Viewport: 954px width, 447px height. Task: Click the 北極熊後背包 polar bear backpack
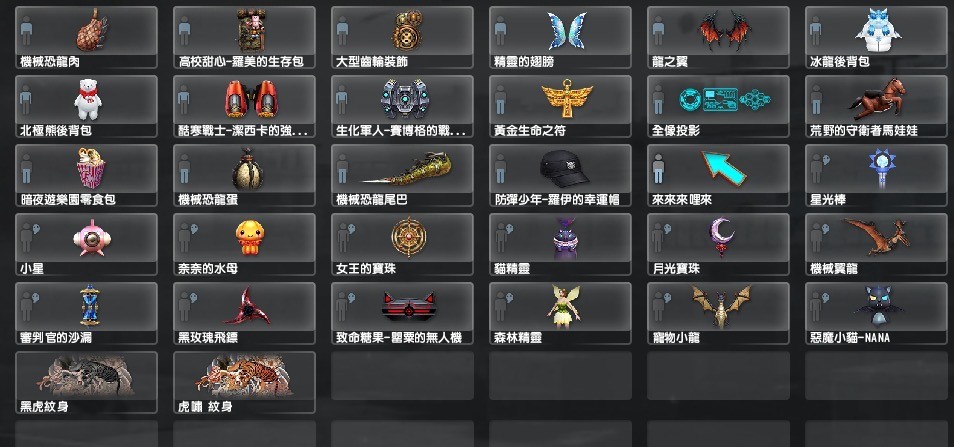pos(86,106)
